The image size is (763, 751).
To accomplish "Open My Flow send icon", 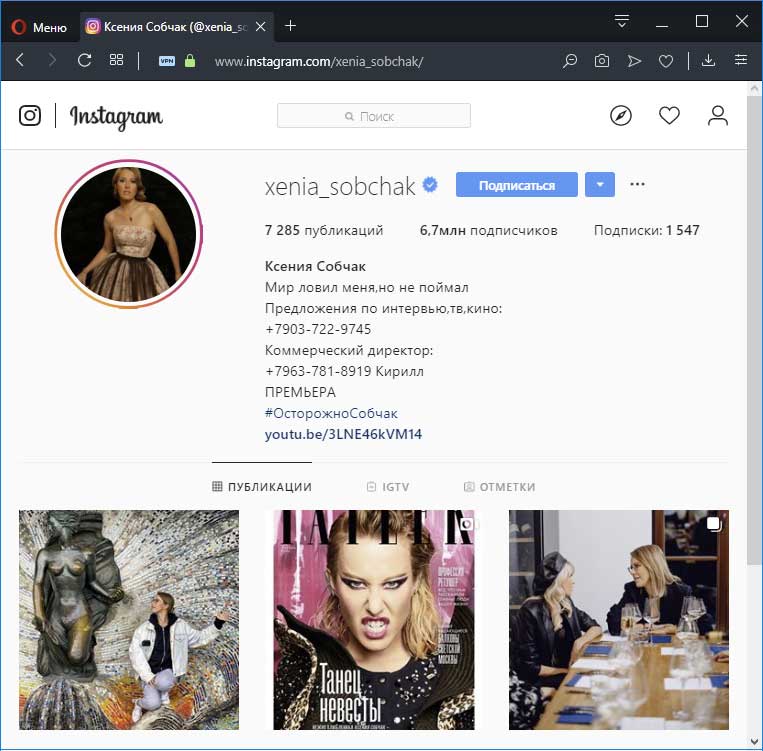I will click(x=634, y=61).
